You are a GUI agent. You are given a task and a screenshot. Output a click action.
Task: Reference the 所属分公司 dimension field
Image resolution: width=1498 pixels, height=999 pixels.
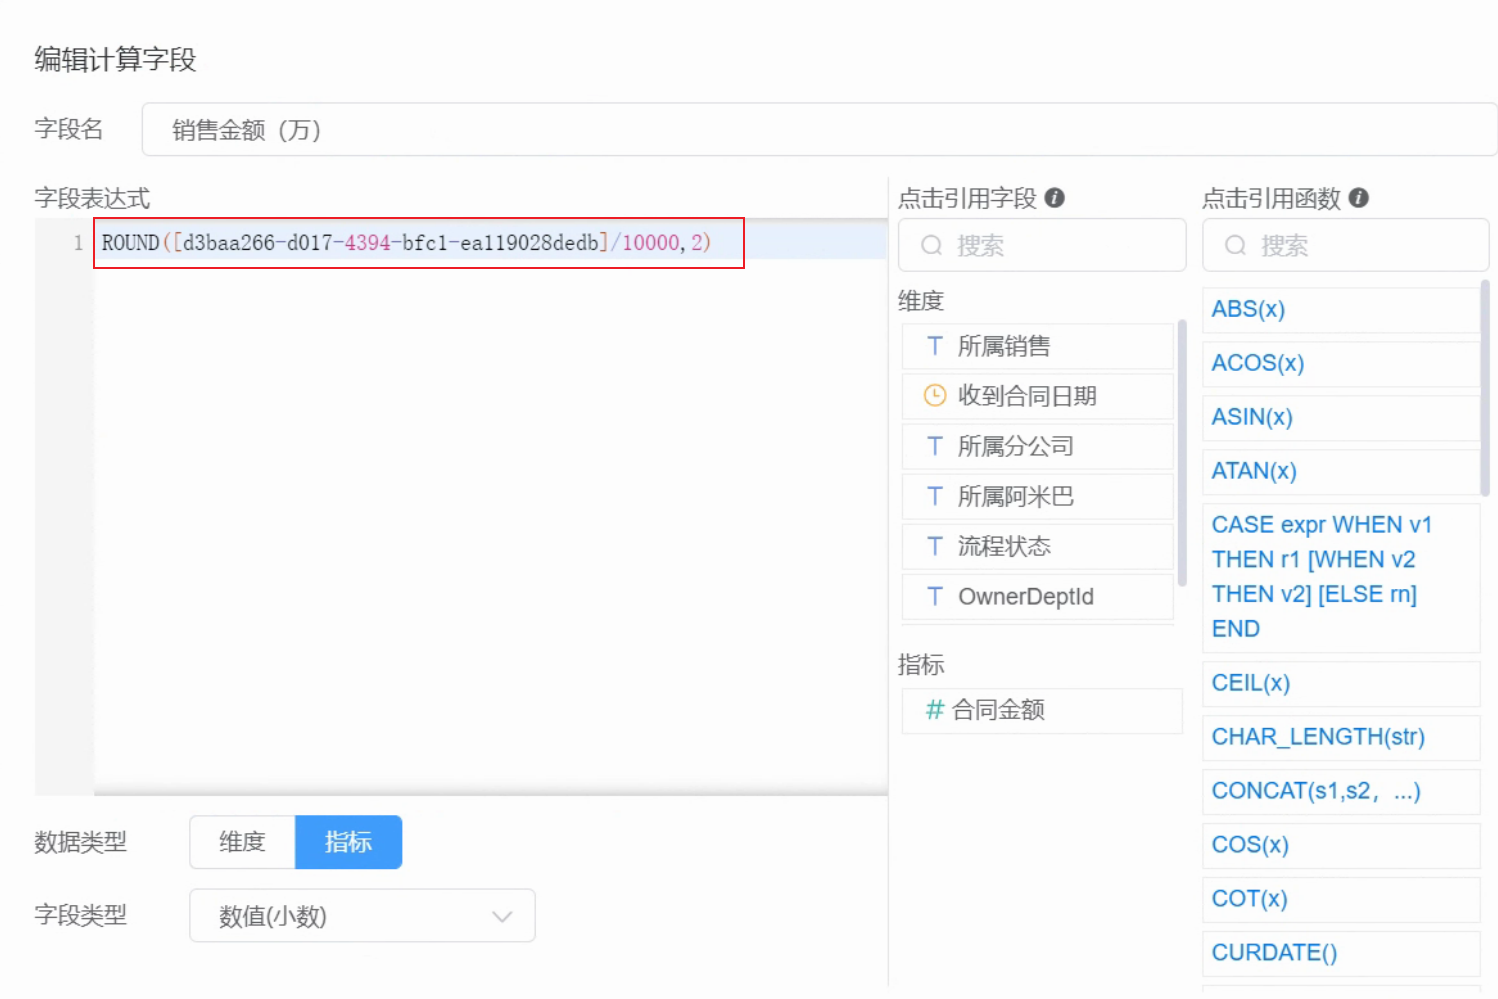coord(1037,446)
